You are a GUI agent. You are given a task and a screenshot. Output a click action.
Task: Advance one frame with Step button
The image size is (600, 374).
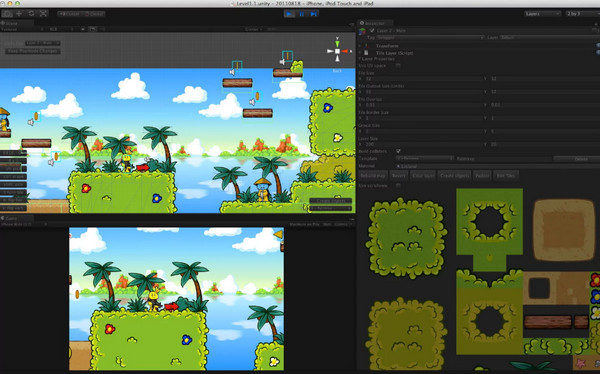tap(313, 14)
